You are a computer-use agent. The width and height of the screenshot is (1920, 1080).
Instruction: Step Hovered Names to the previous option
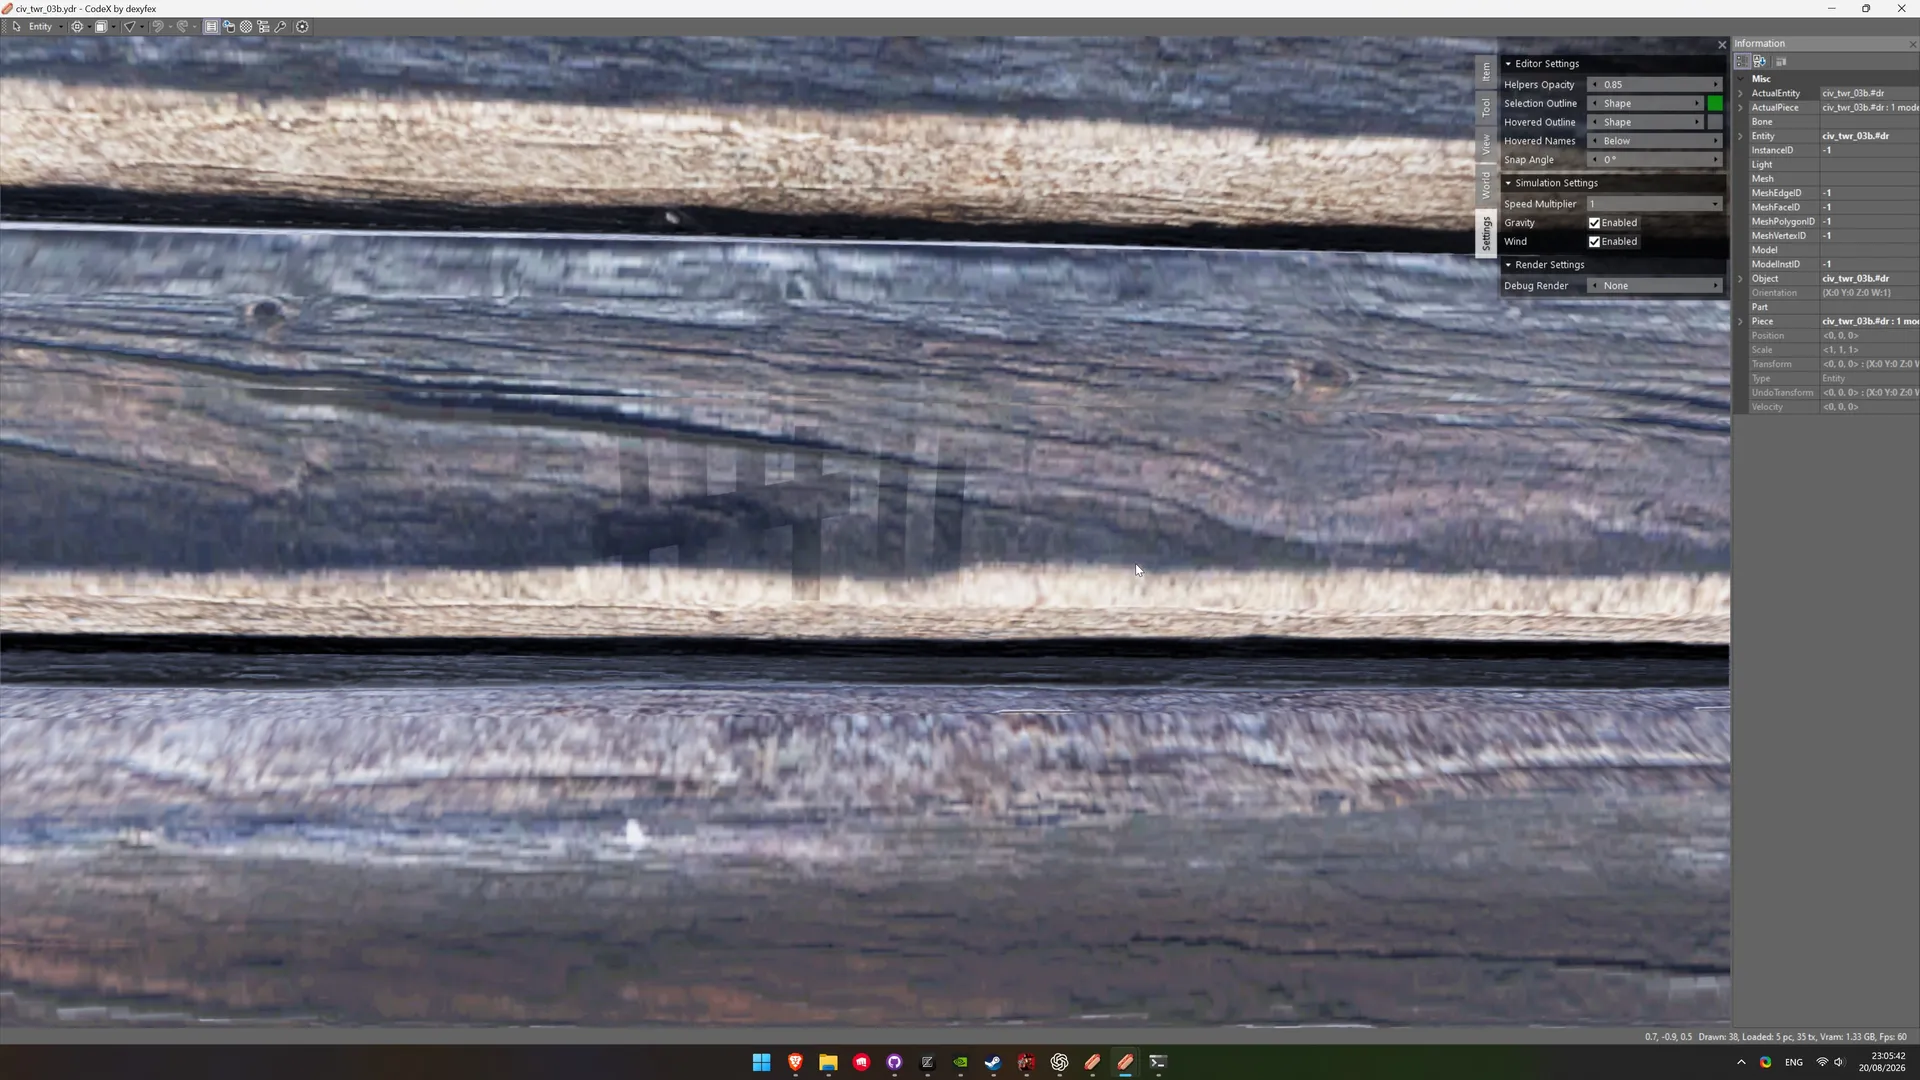1595,141
